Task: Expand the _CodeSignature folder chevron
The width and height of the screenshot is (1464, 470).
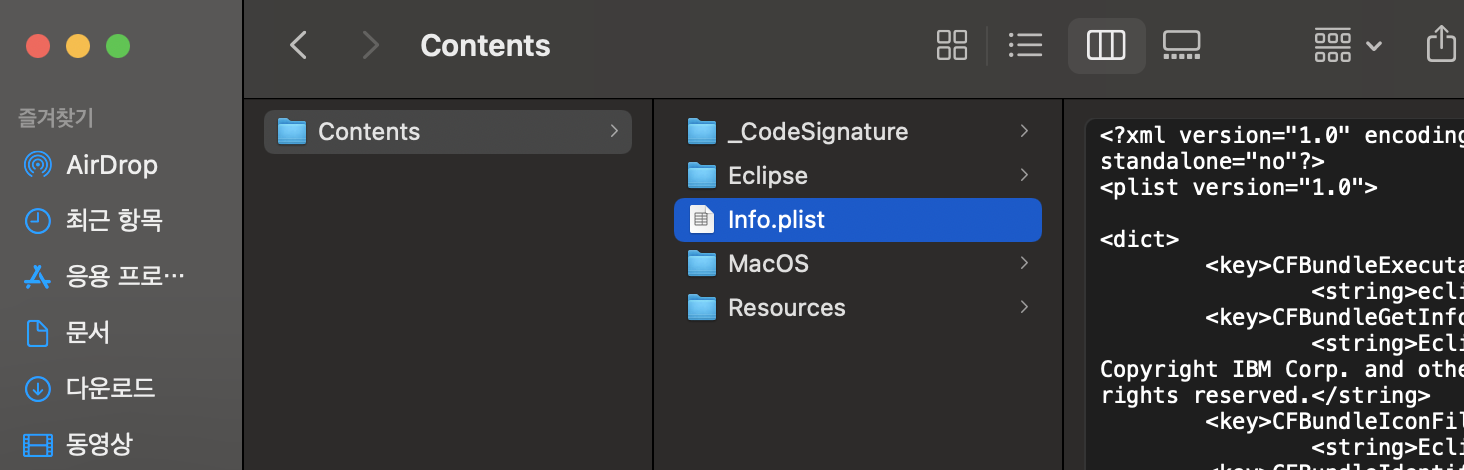Action: point(1023,132)
